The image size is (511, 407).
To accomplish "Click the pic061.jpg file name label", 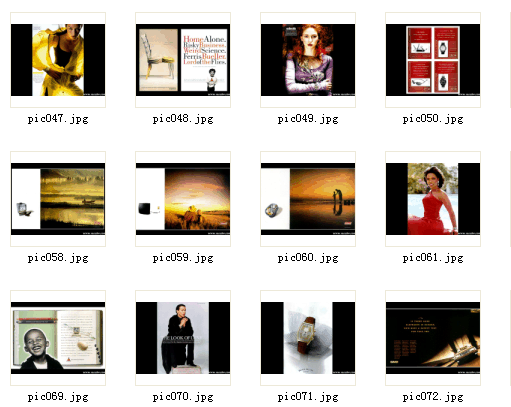I will (433, 258).
